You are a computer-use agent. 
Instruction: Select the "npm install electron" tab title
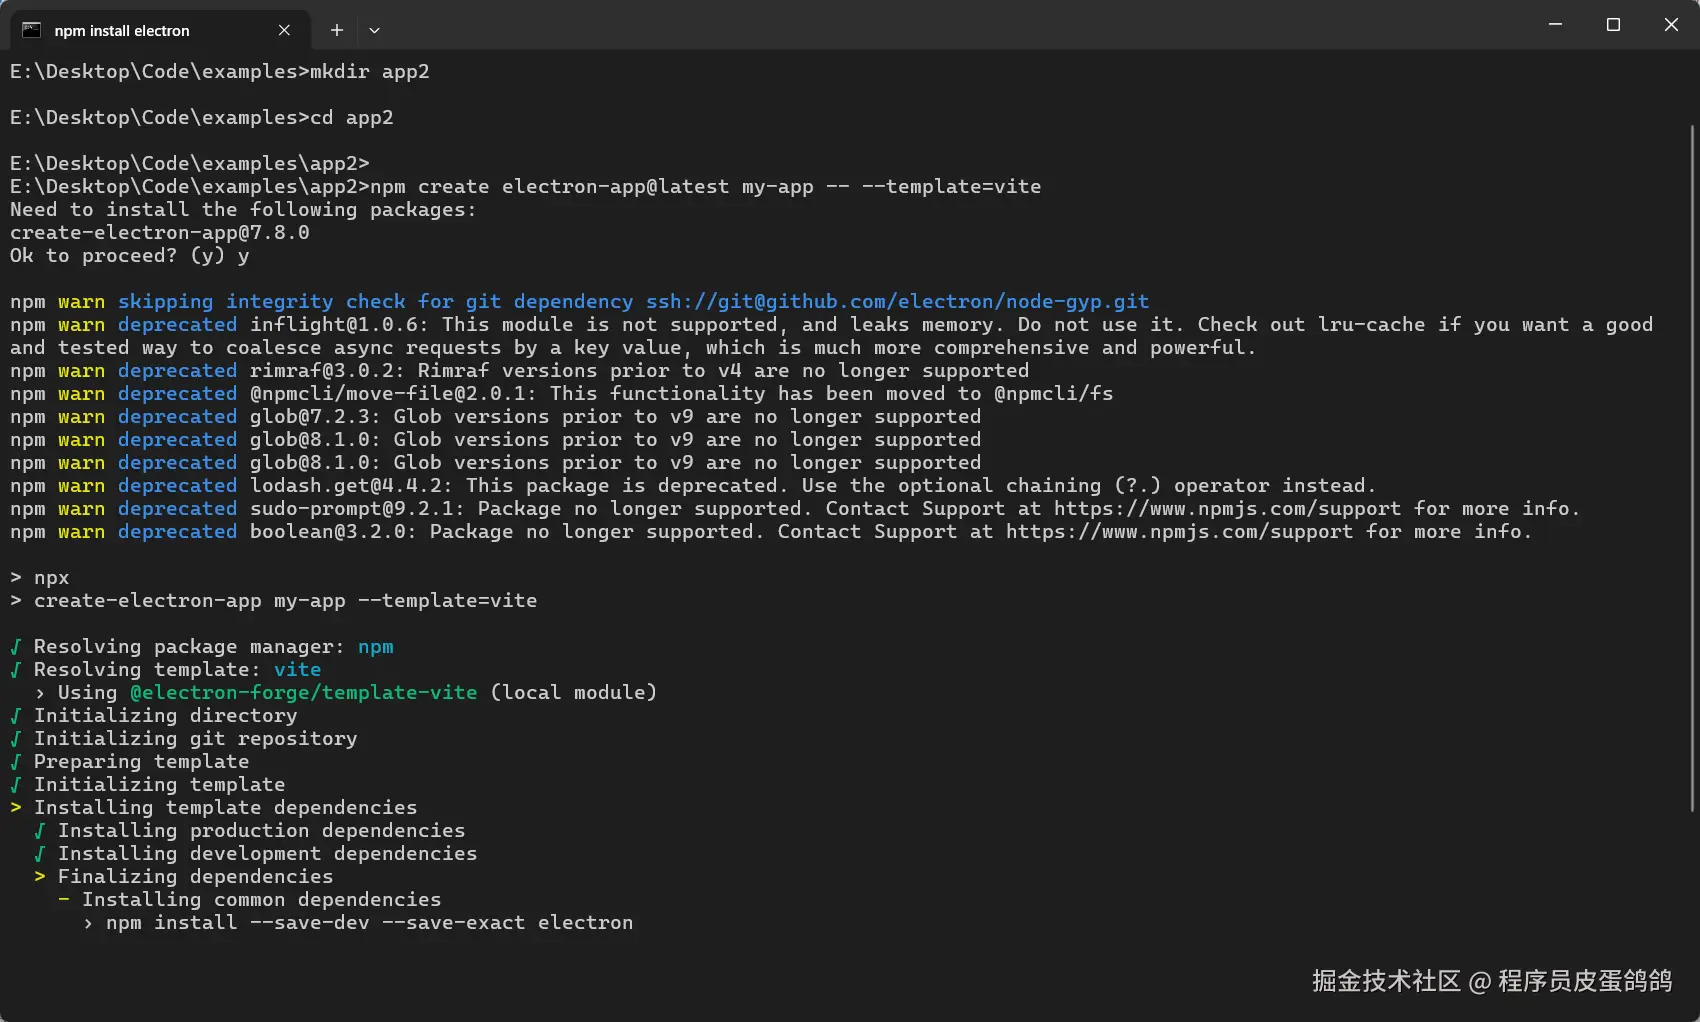122,31
